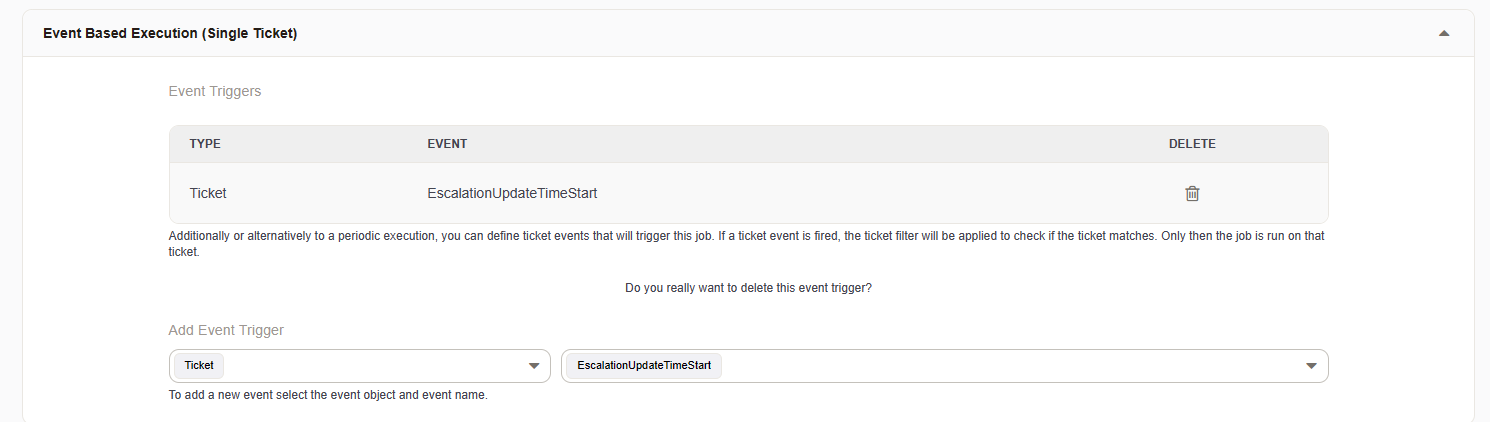The height and width of the screenshot is (422, 1490).
Task: Click the TYPE column header
Action: pyautogui.click(x=205, y=144)
